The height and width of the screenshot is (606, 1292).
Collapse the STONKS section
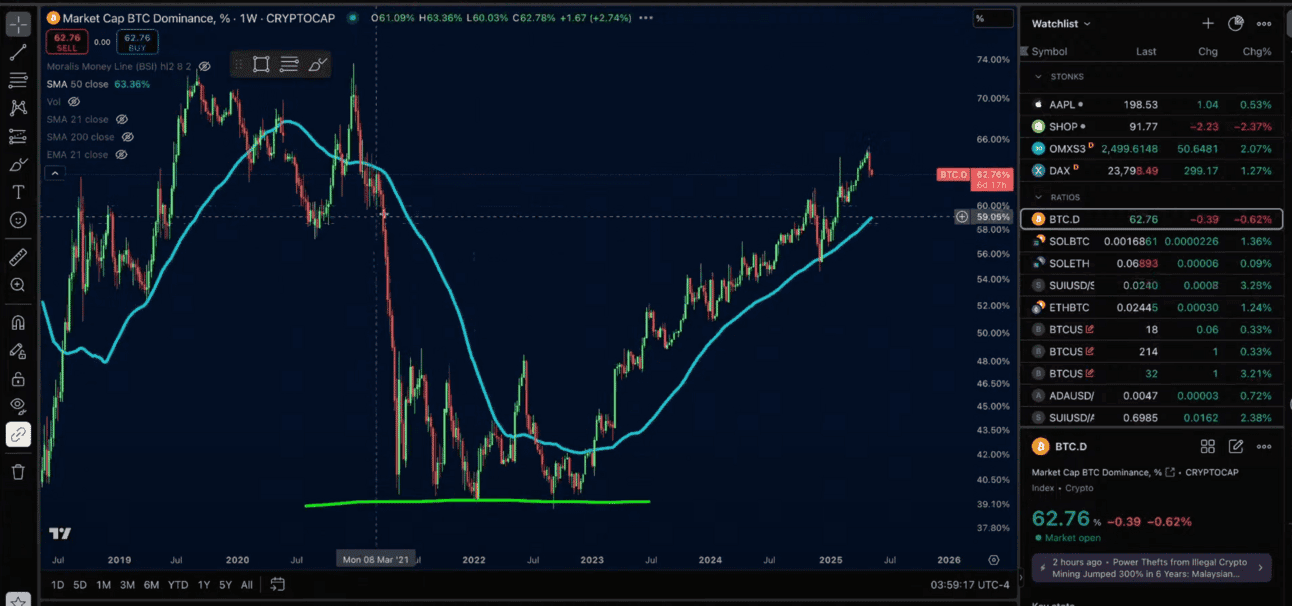pyautogui.click(x=1038, y=76)
